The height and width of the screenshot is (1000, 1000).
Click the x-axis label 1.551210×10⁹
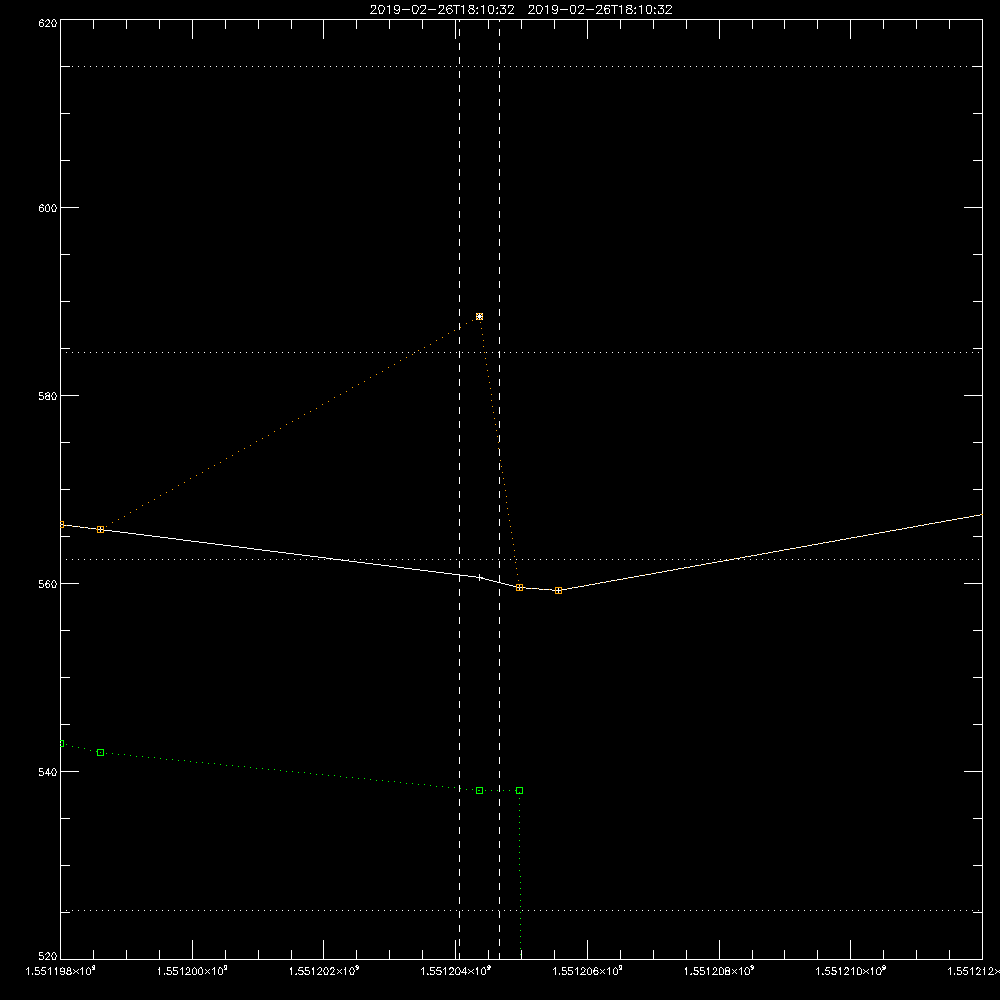(x=851, y=971)
